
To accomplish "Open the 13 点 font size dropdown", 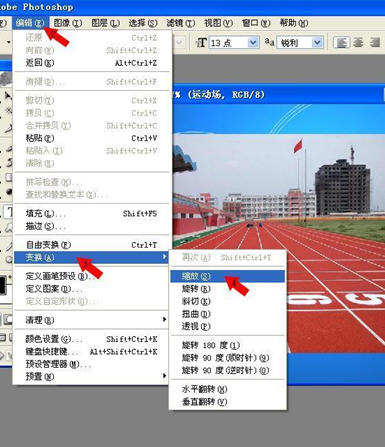I will pyautogui.click(x=253, y=43).
